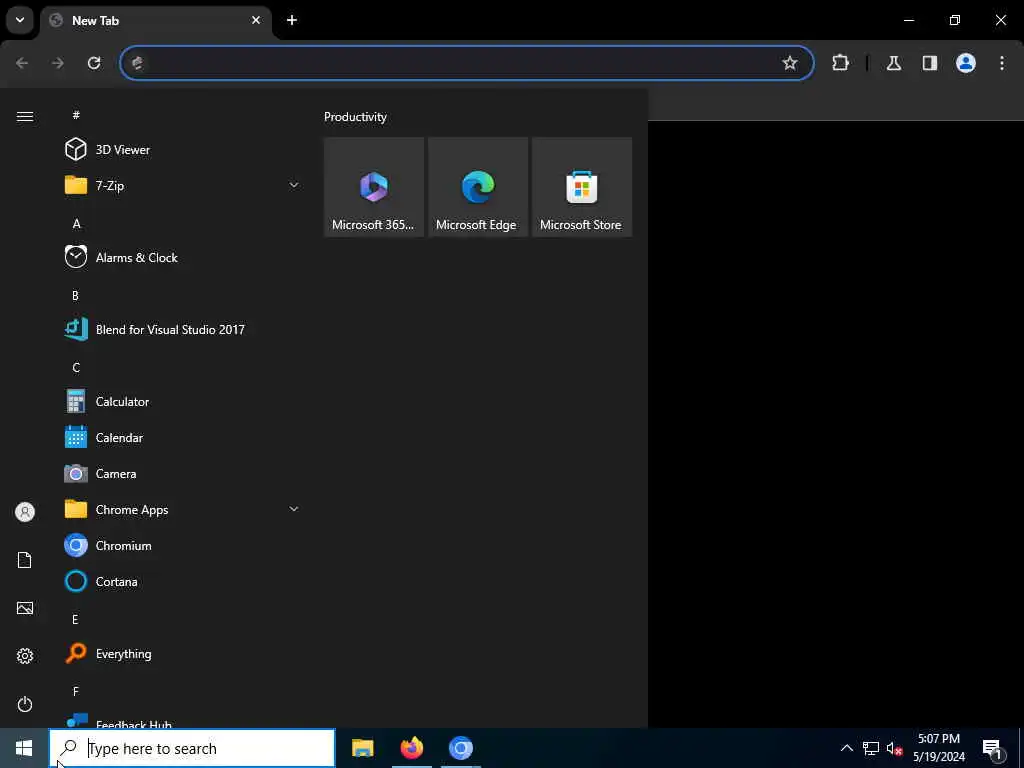Open a new browser tab with plus
This screenshot has height=768, width=1024.
tap(292, 20)
